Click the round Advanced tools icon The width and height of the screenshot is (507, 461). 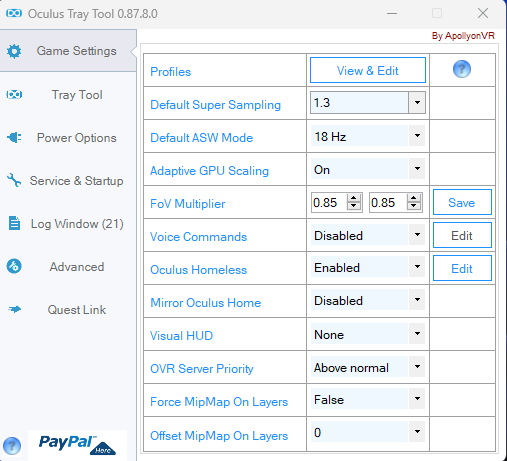(14, 266)
